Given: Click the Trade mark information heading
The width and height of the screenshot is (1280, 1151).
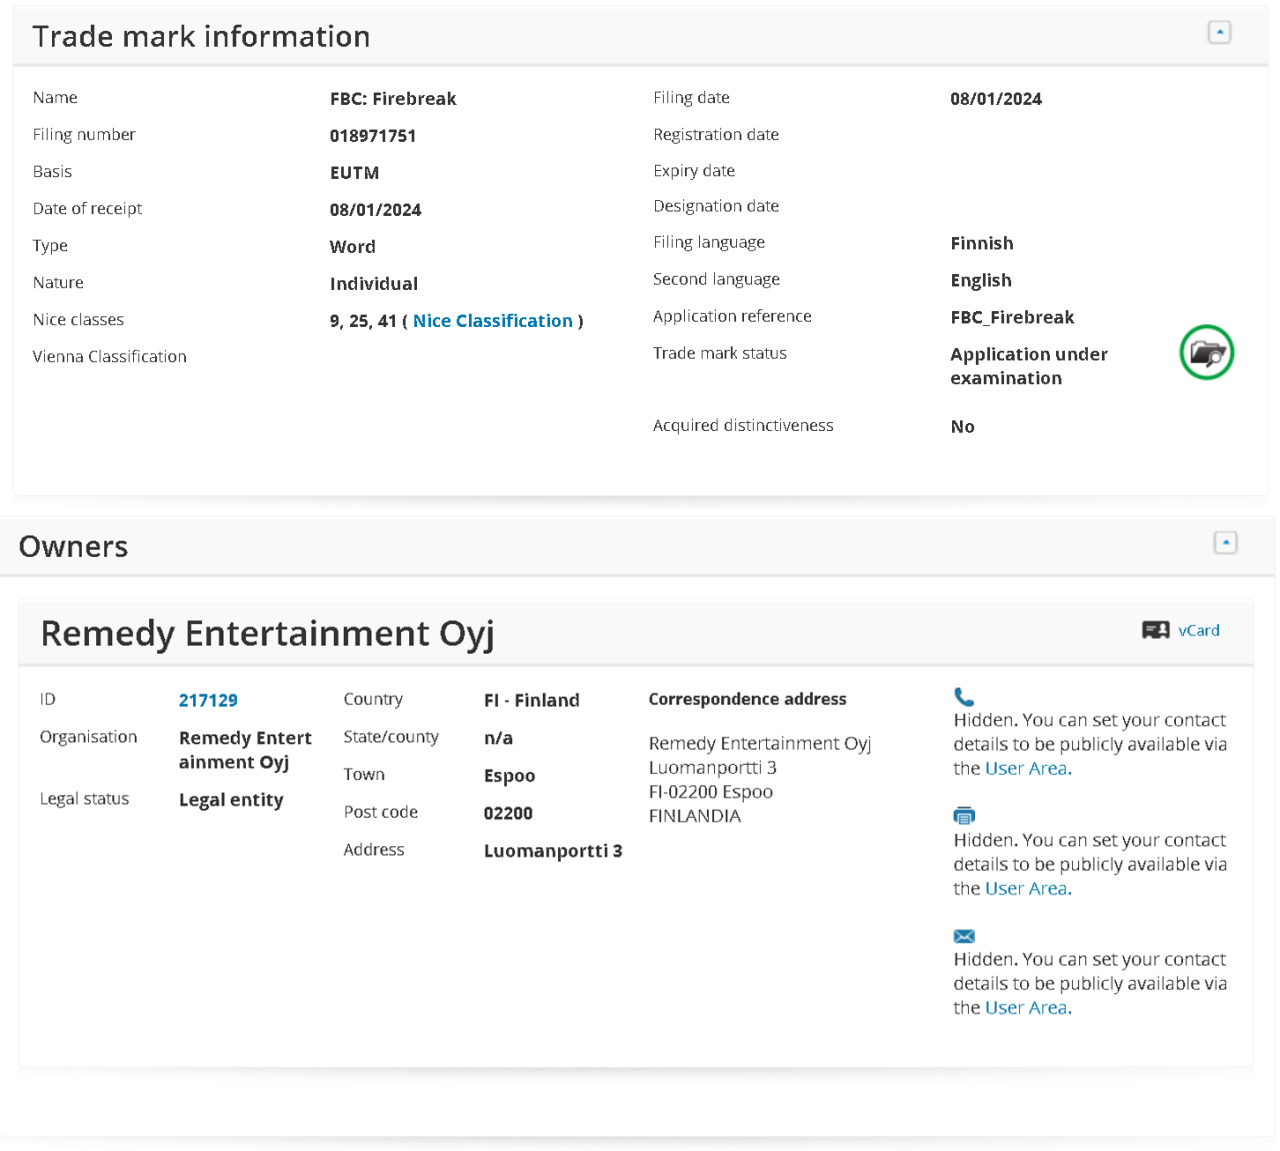Looking at the screenshot, I should point(201,37).
